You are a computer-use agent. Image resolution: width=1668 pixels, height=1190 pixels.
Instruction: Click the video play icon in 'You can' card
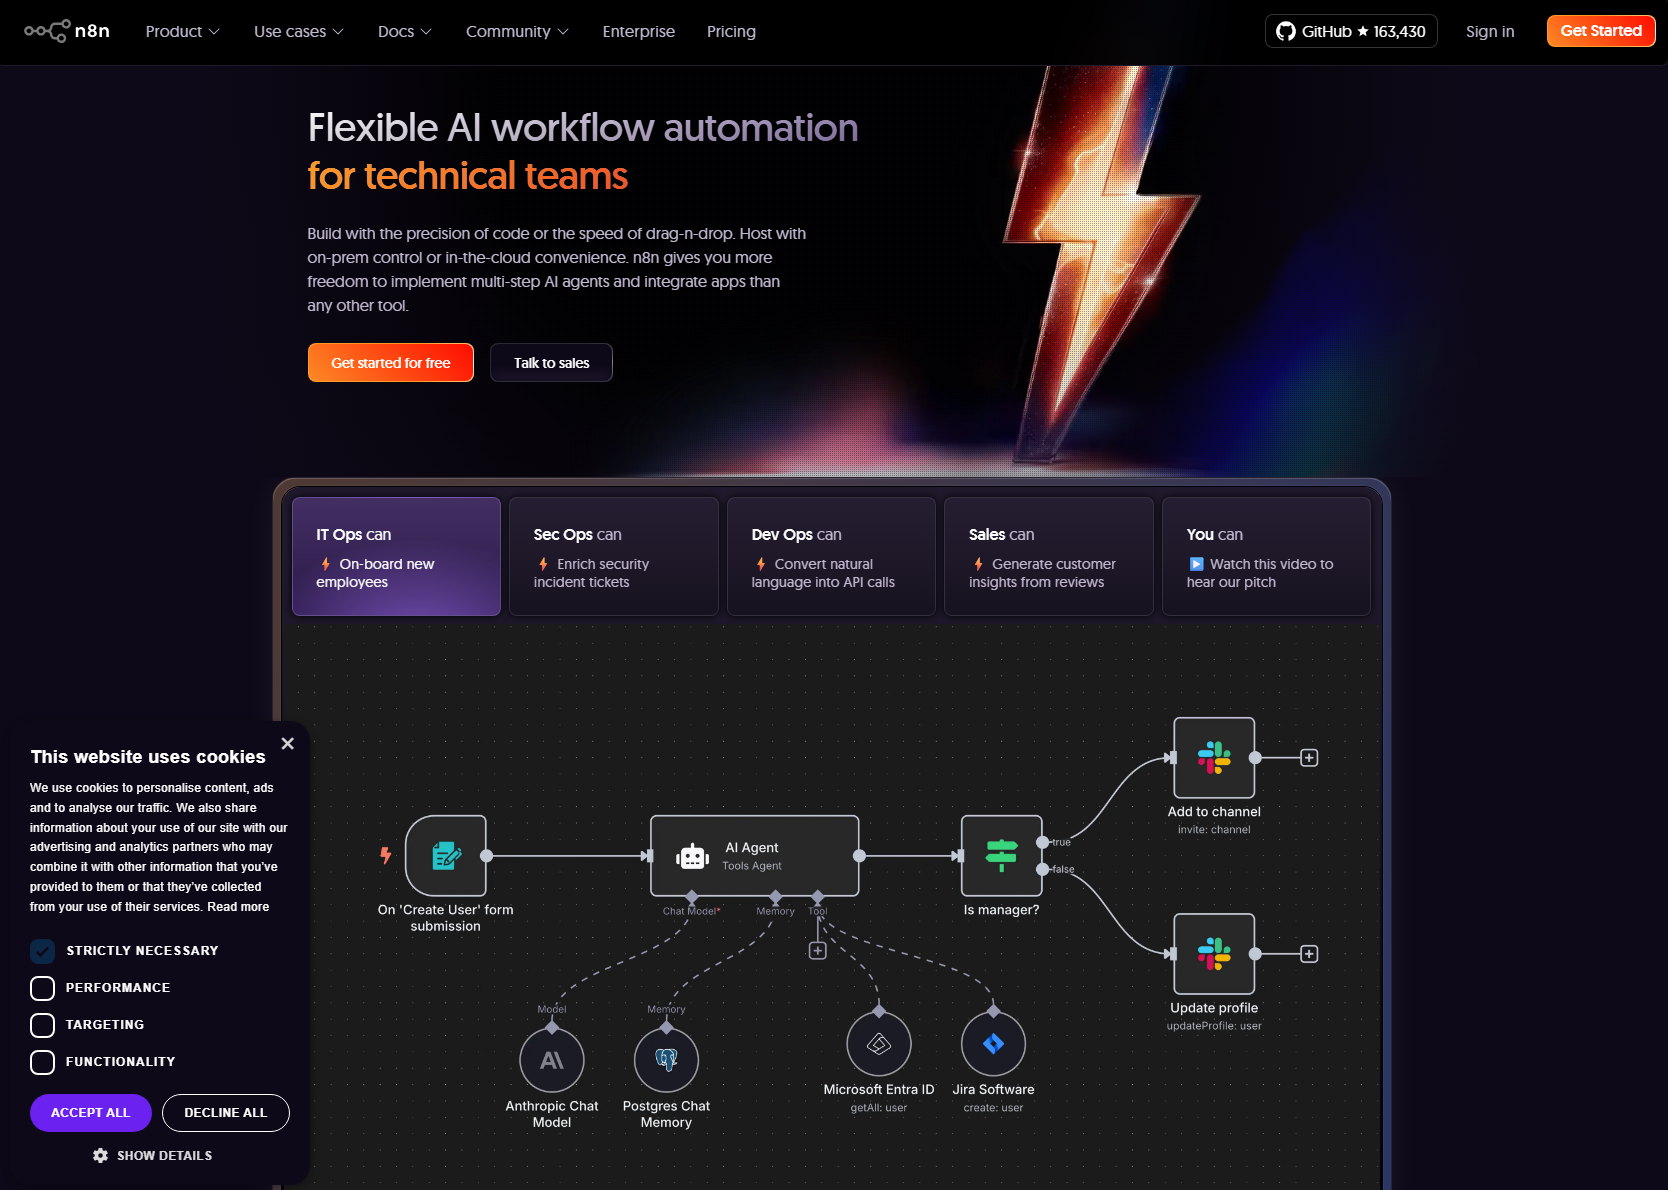click(1196, 564)
